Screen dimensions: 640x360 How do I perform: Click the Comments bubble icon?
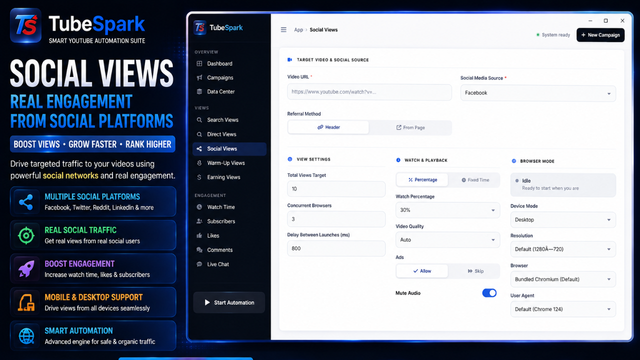point(199,250)
